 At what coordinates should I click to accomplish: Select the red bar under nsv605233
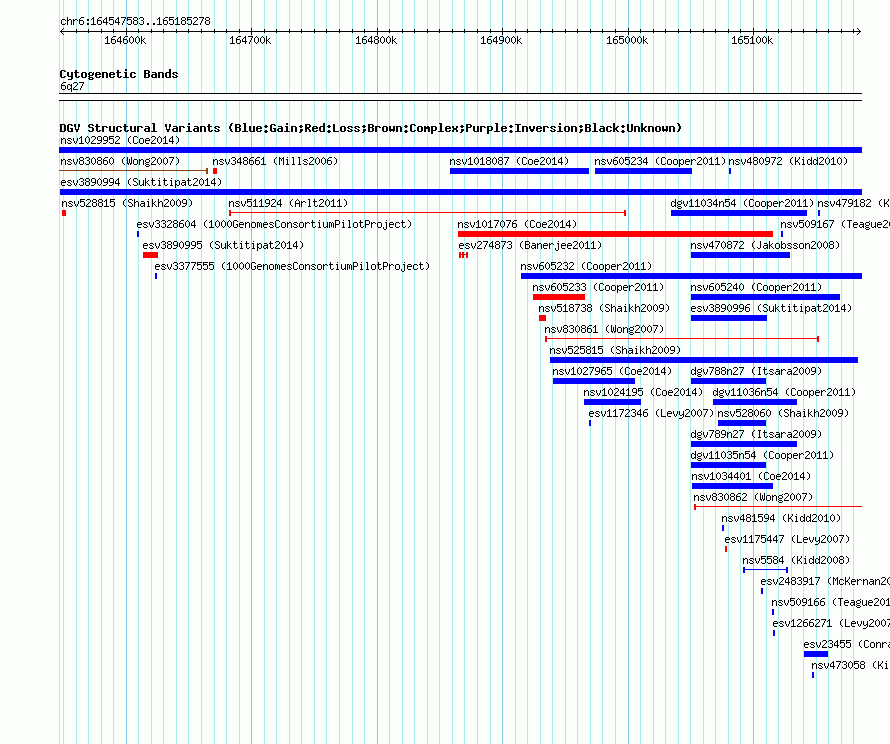click(559, 297)
